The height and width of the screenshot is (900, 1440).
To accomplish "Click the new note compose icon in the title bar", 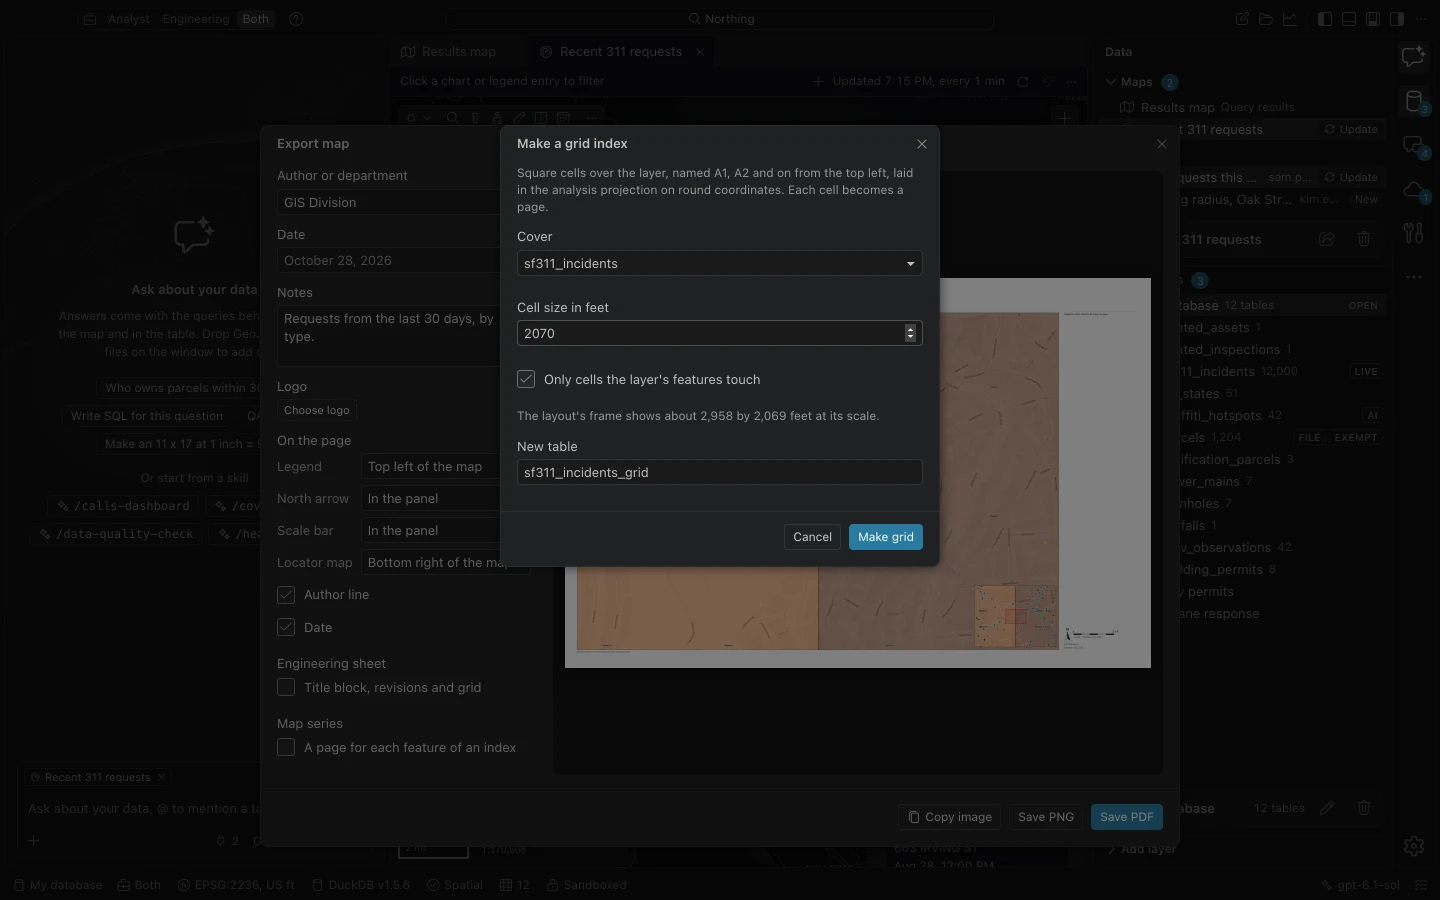I will [x=1242, y=19].
